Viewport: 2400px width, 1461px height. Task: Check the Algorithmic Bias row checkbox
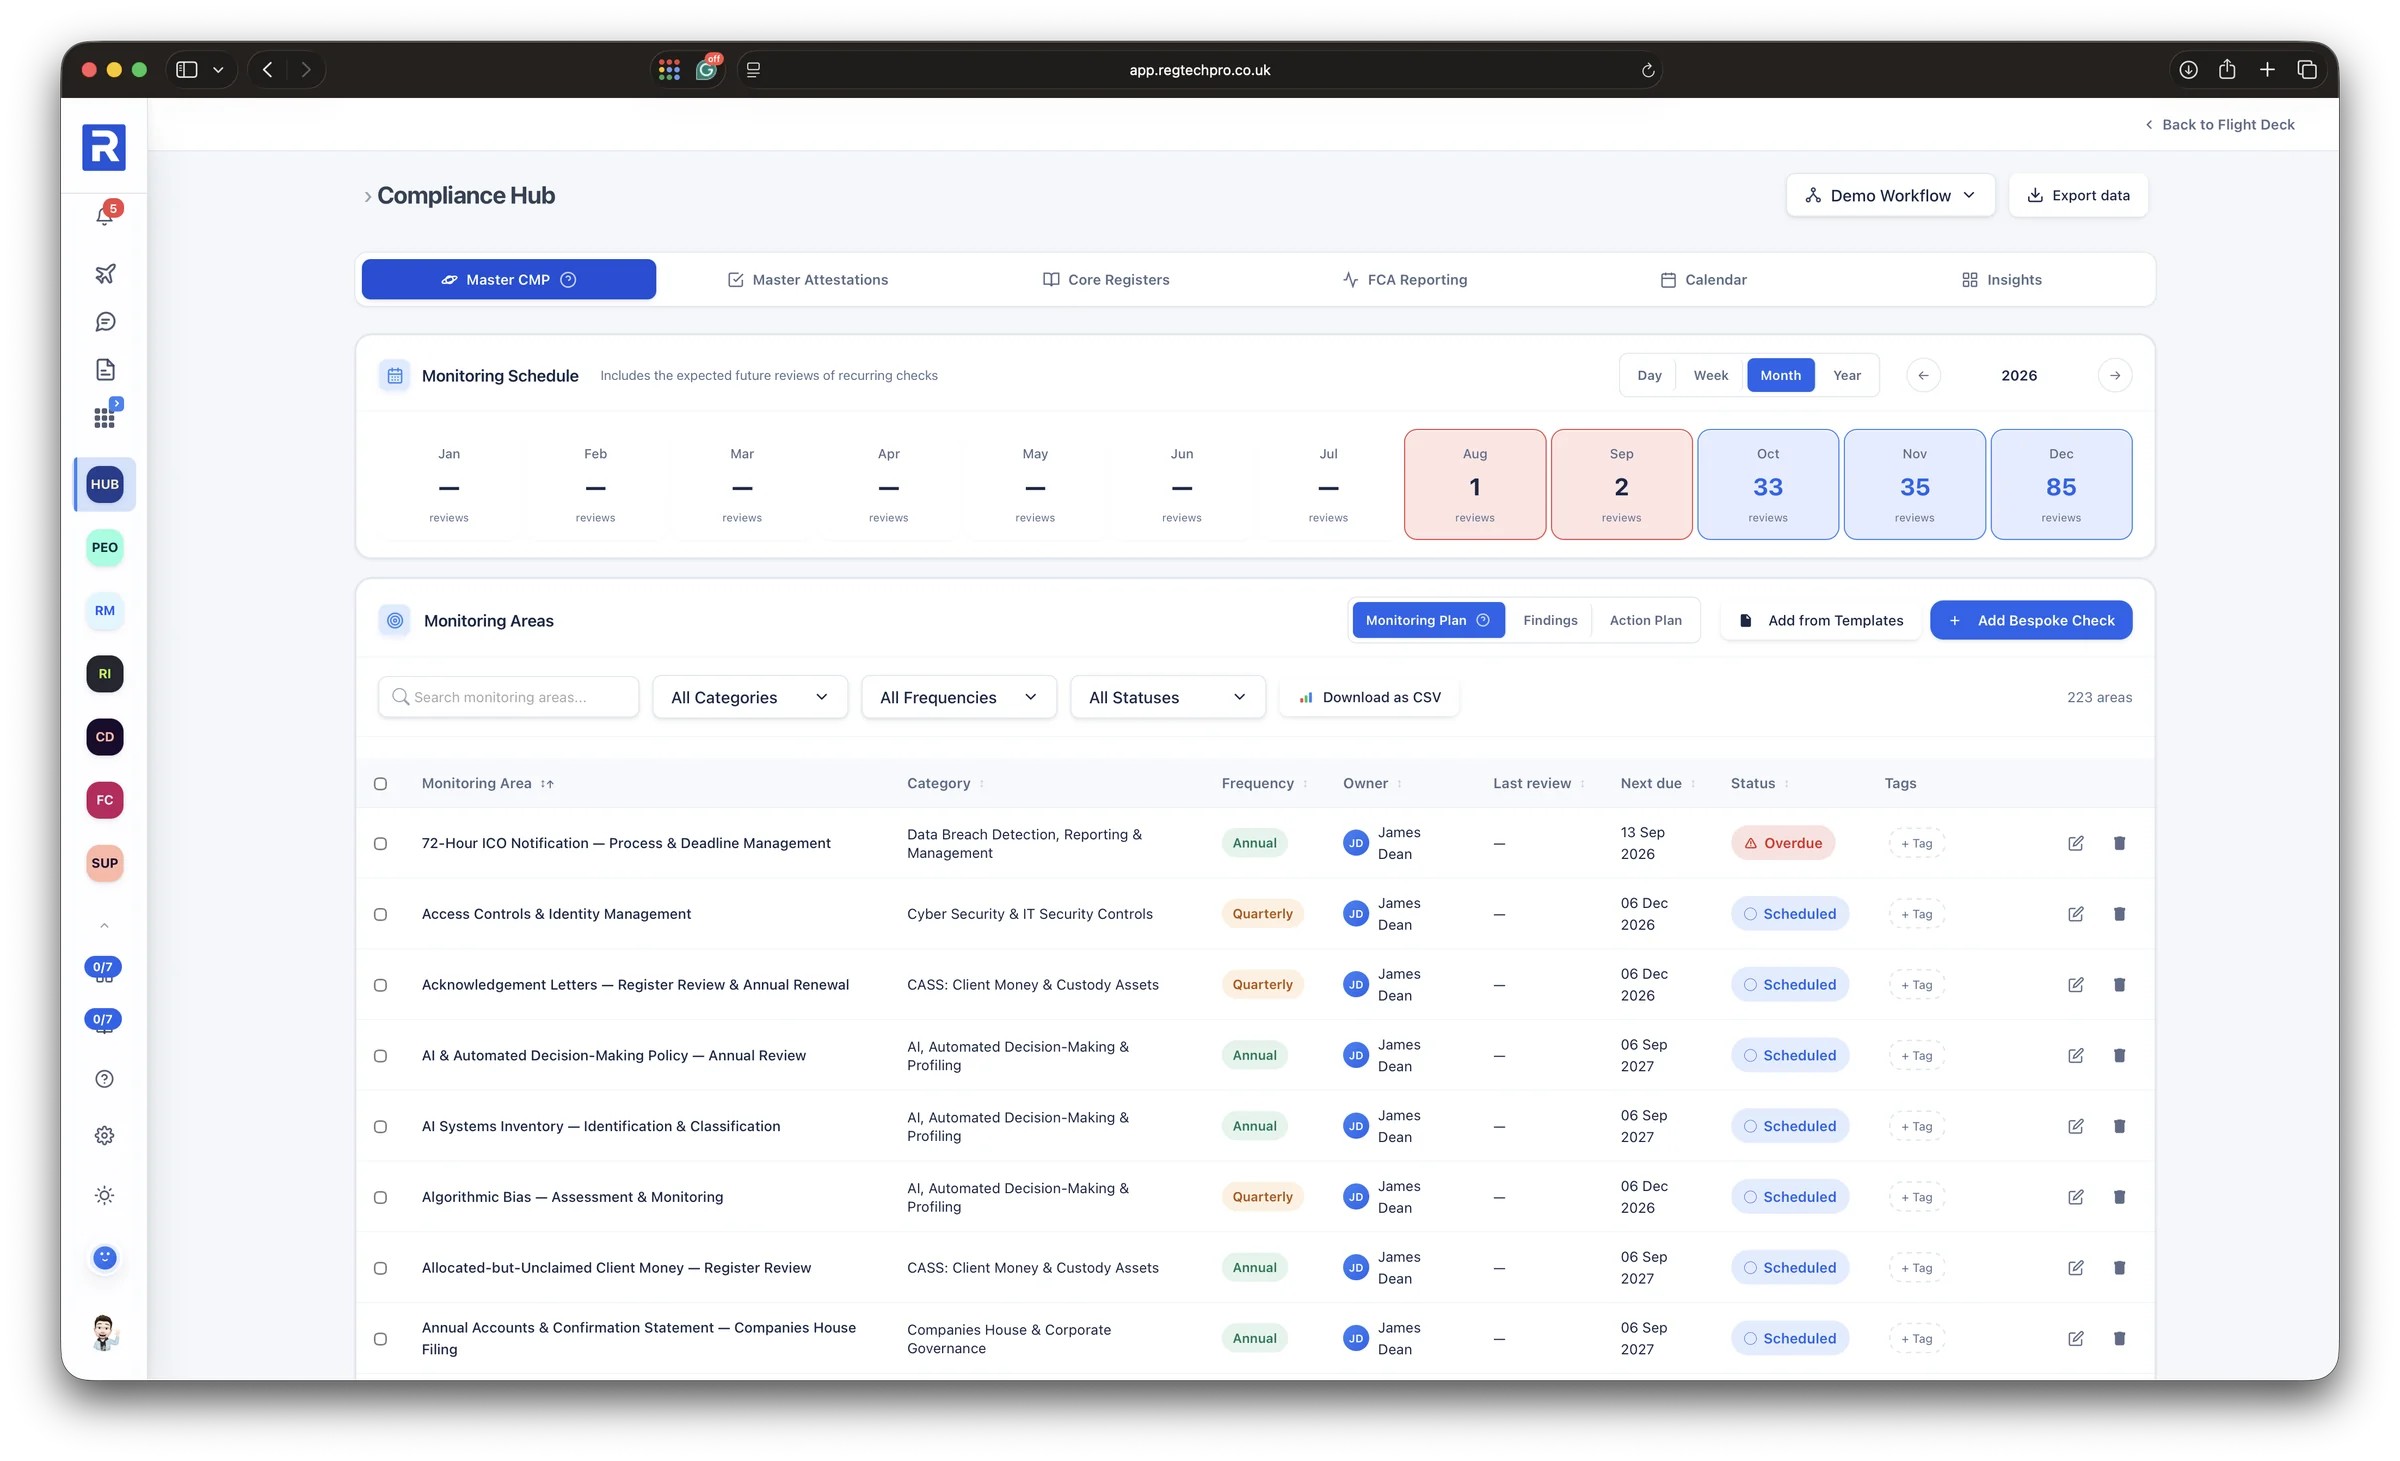click(380, 1197)
